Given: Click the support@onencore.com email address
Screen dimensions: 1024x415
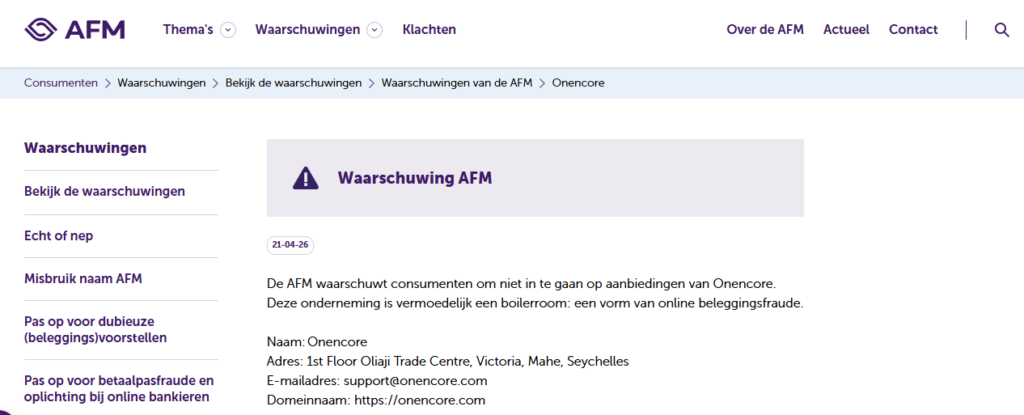Looking at the screenshot, I should coord(415,380).
